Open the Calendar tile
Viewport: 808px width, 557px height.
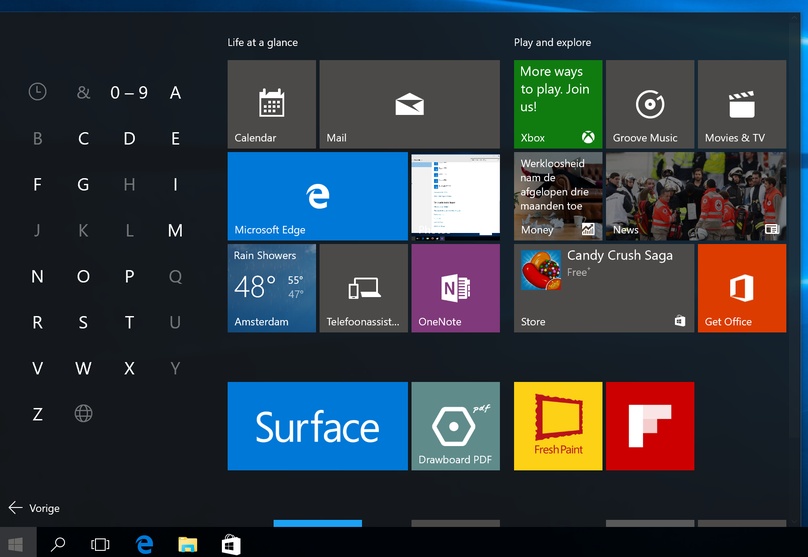click(x=272, y=104)
